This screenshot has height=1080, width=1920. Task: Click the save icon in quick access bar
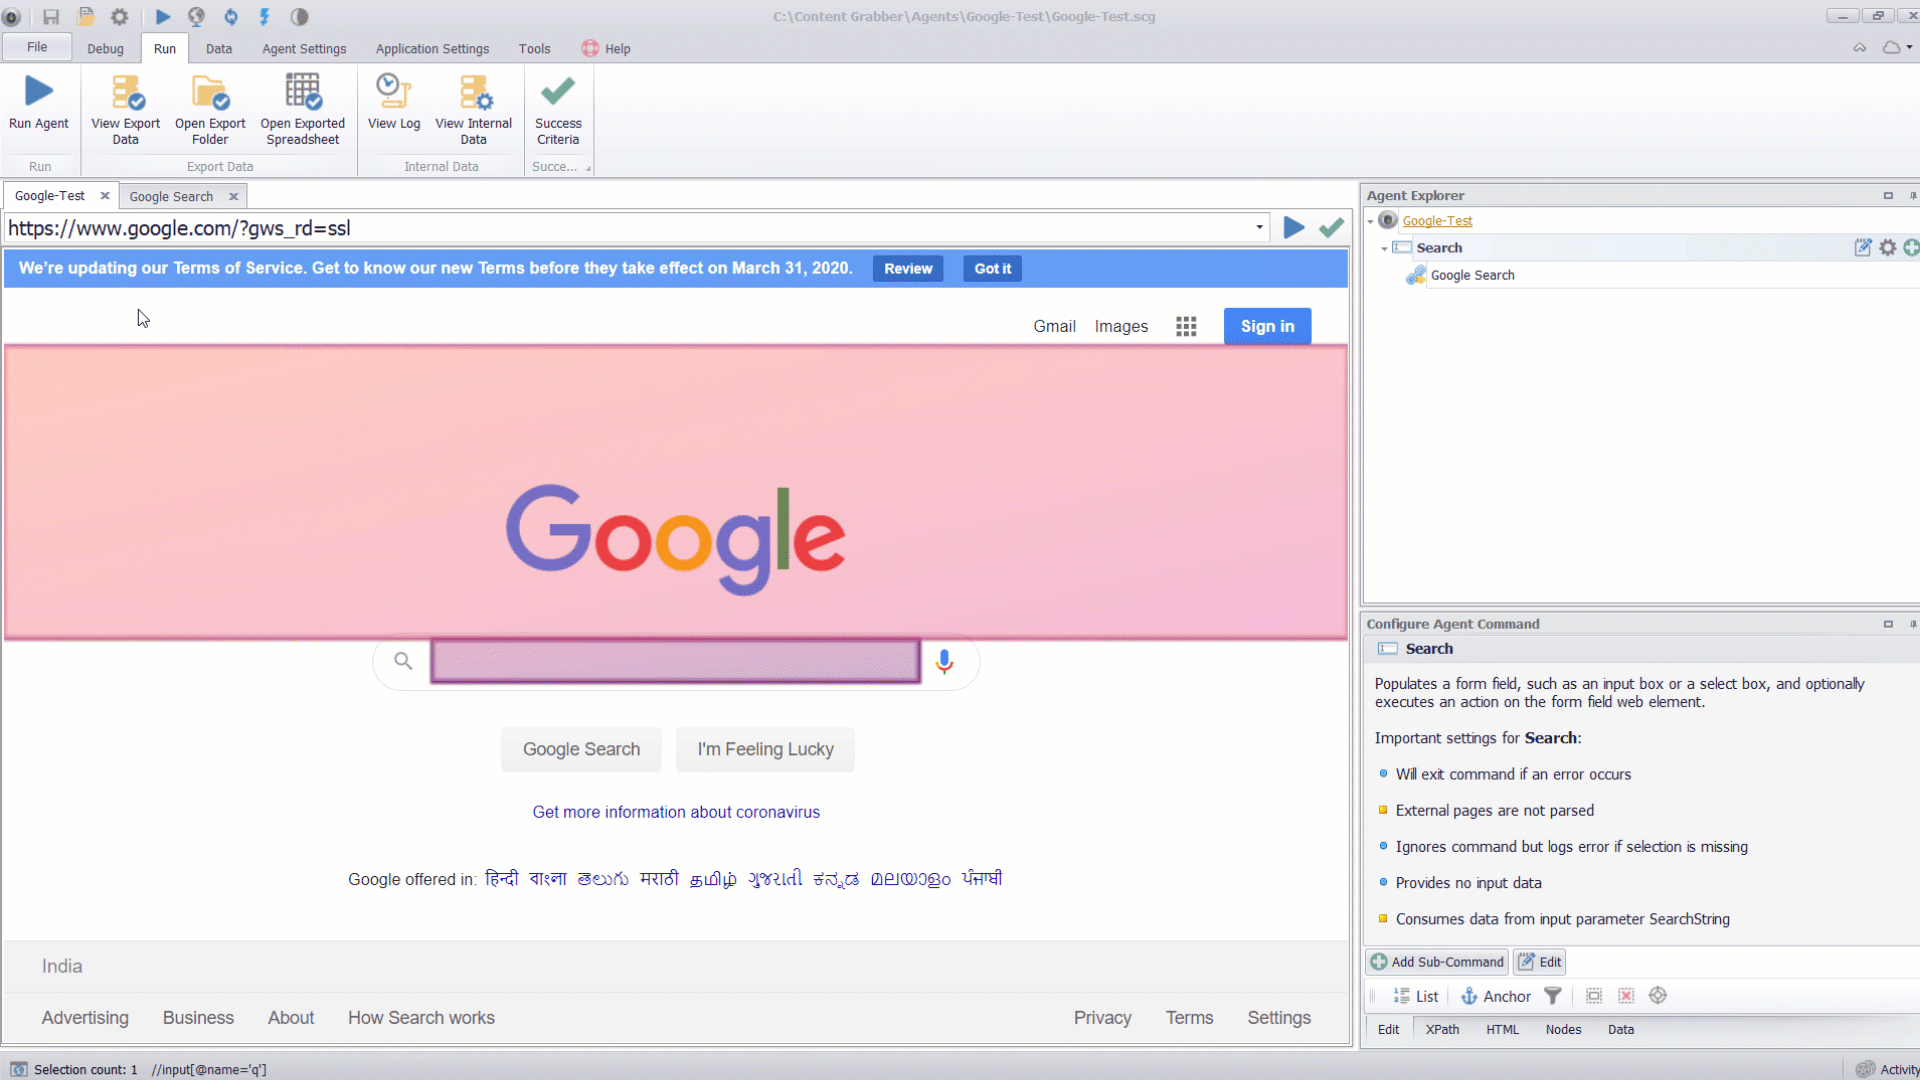point(50,16)
